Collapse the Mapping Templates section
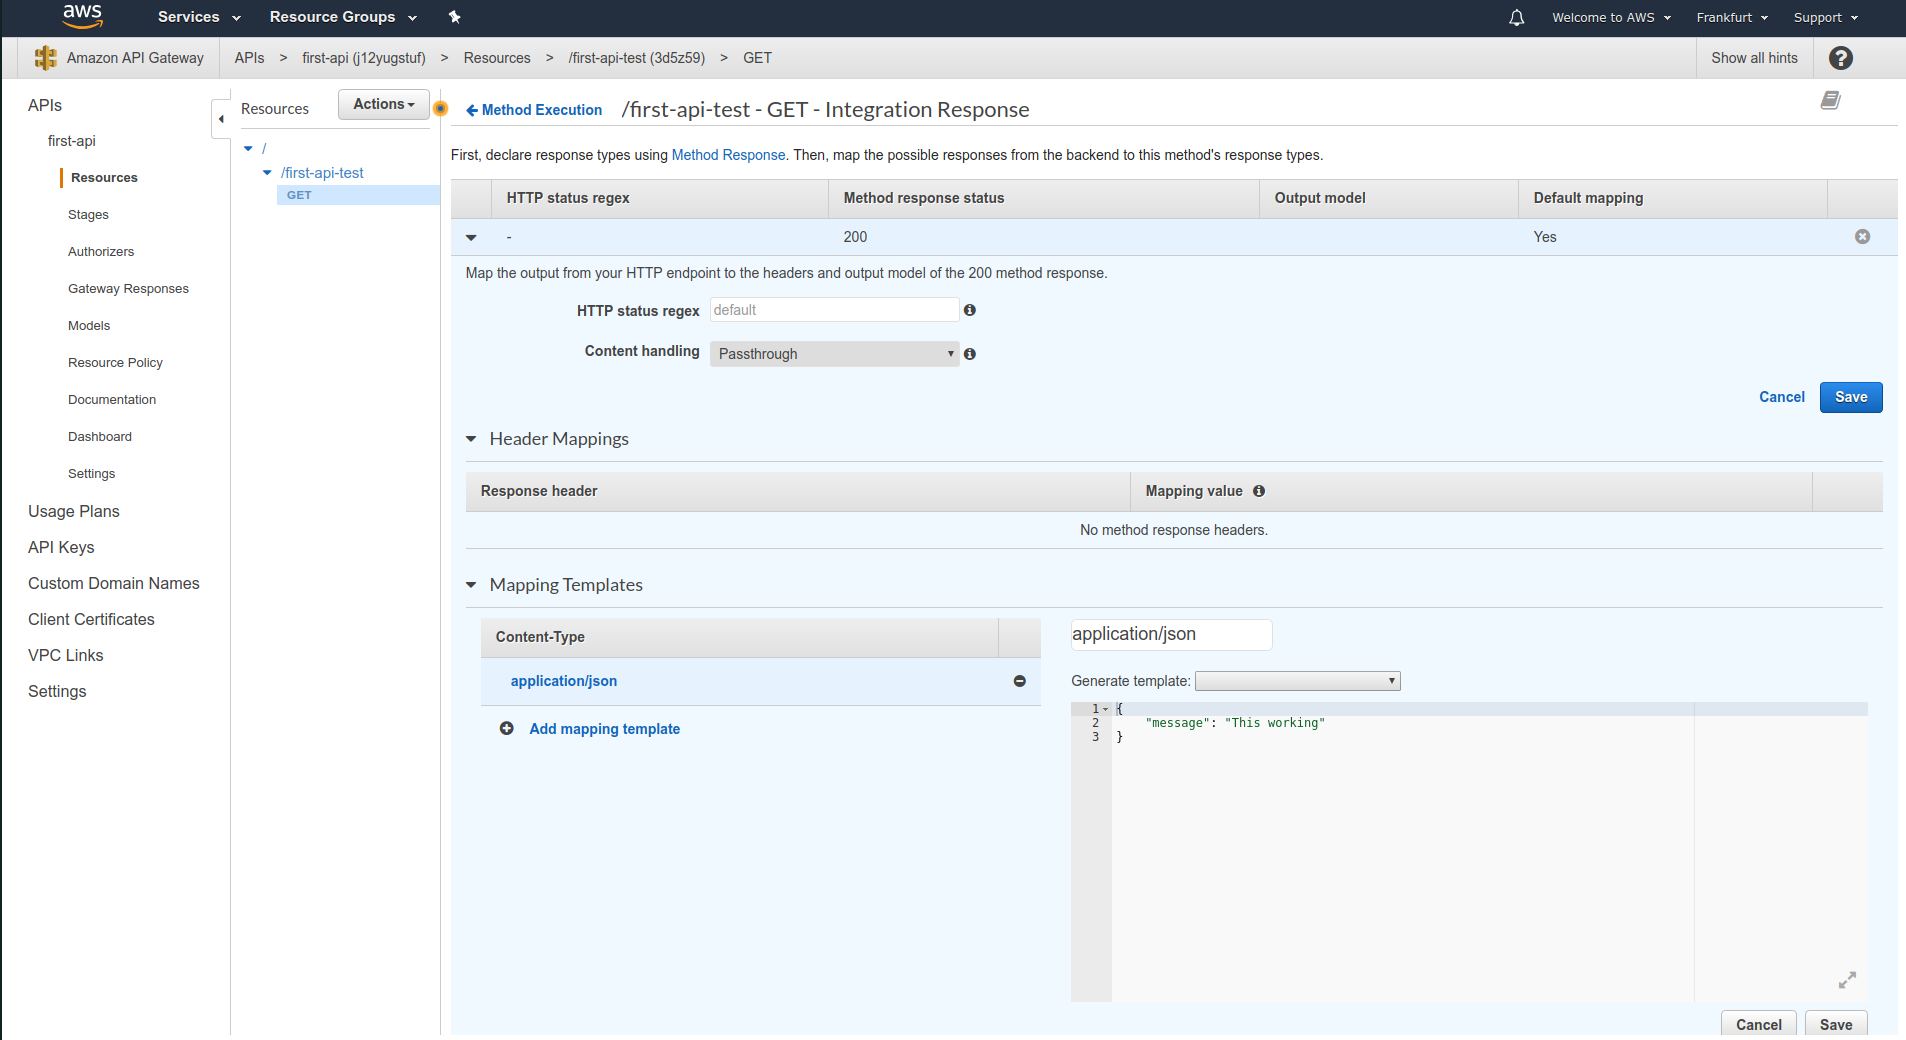The width and height of the screenshot is (1906, 1040). click(471, 585)
